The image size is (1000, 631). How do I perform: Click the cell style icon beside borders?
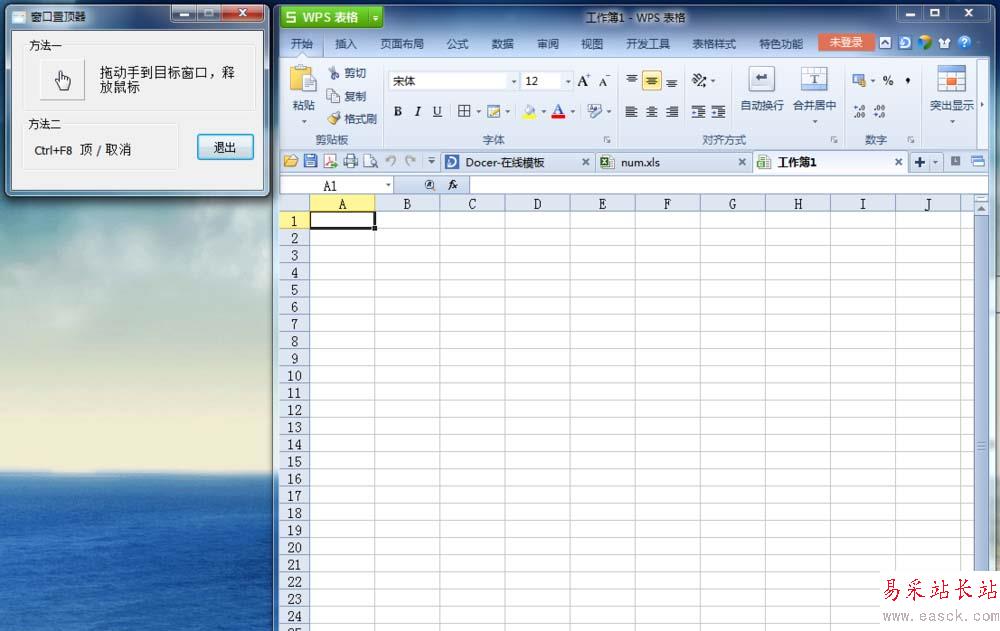[494, 112]
